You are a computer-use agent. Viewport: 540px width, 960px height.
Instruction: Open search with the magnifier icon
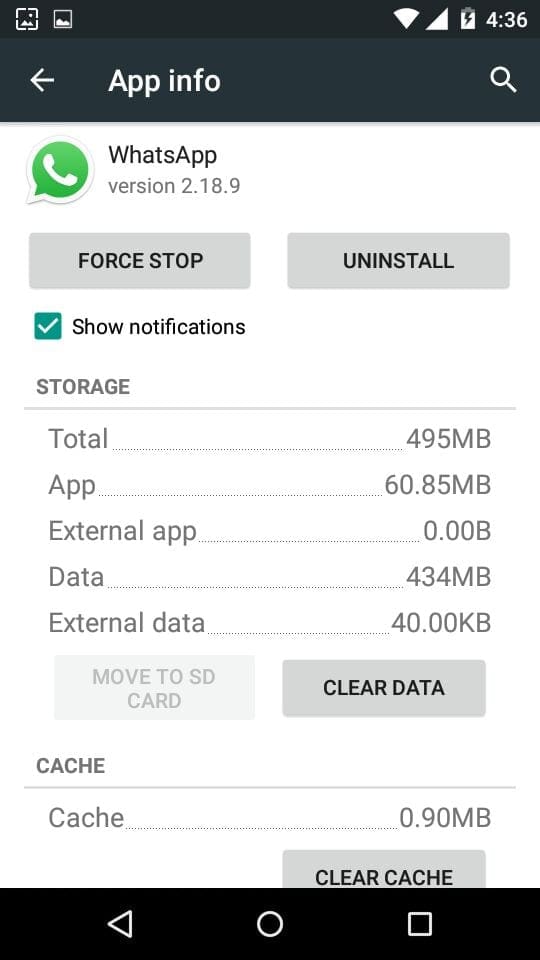point(503,80)
